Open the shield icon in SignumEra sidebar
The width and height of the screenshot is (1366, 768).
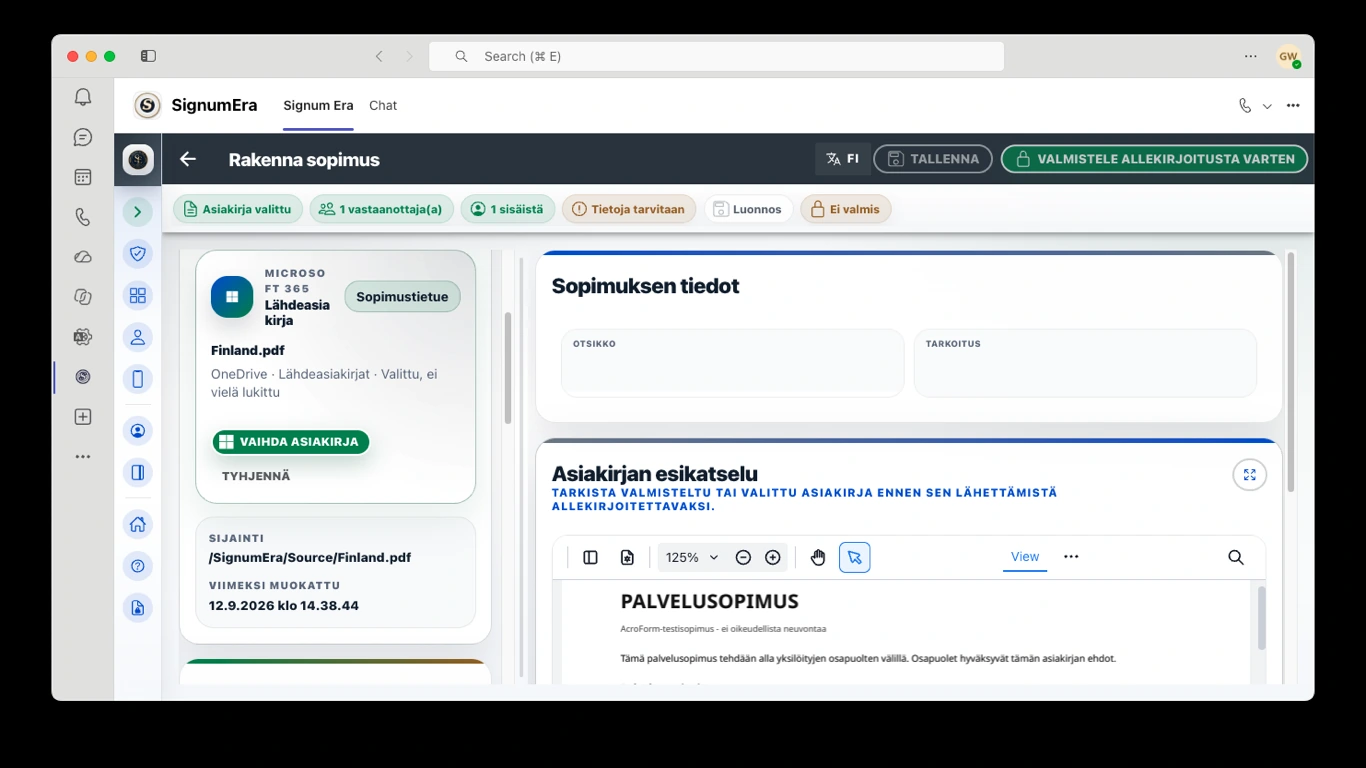(x=138, y=253)
